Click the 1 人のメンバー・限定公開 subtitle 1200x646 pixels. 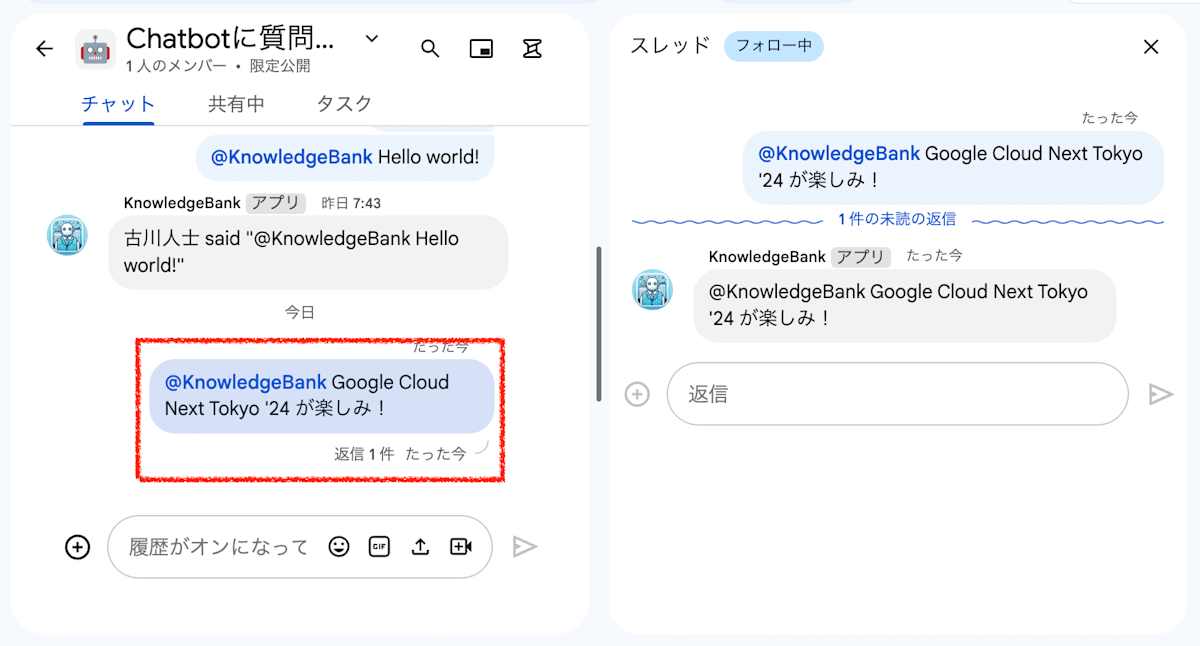(x=218, y=67)
